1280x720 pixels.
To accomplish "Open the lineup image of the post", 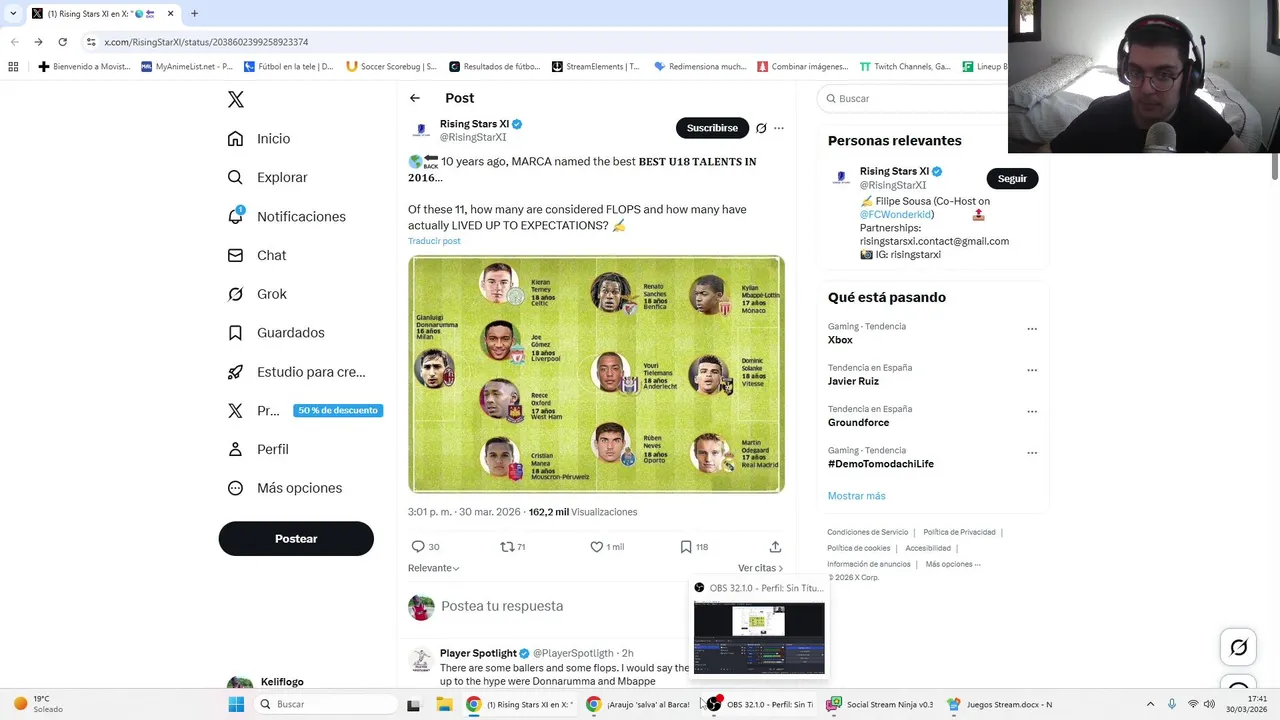I will (596, 374).
